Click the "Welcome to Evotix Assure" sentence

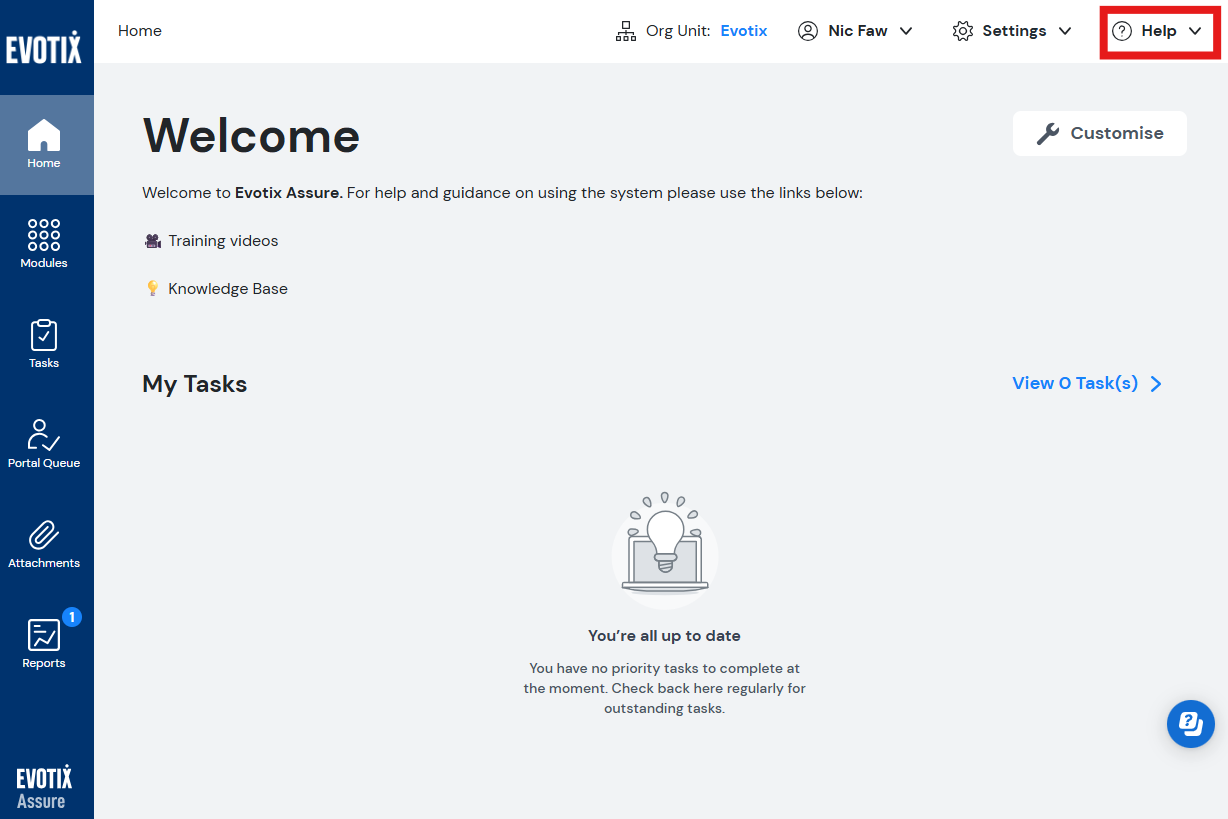click(x=502, y=193)
